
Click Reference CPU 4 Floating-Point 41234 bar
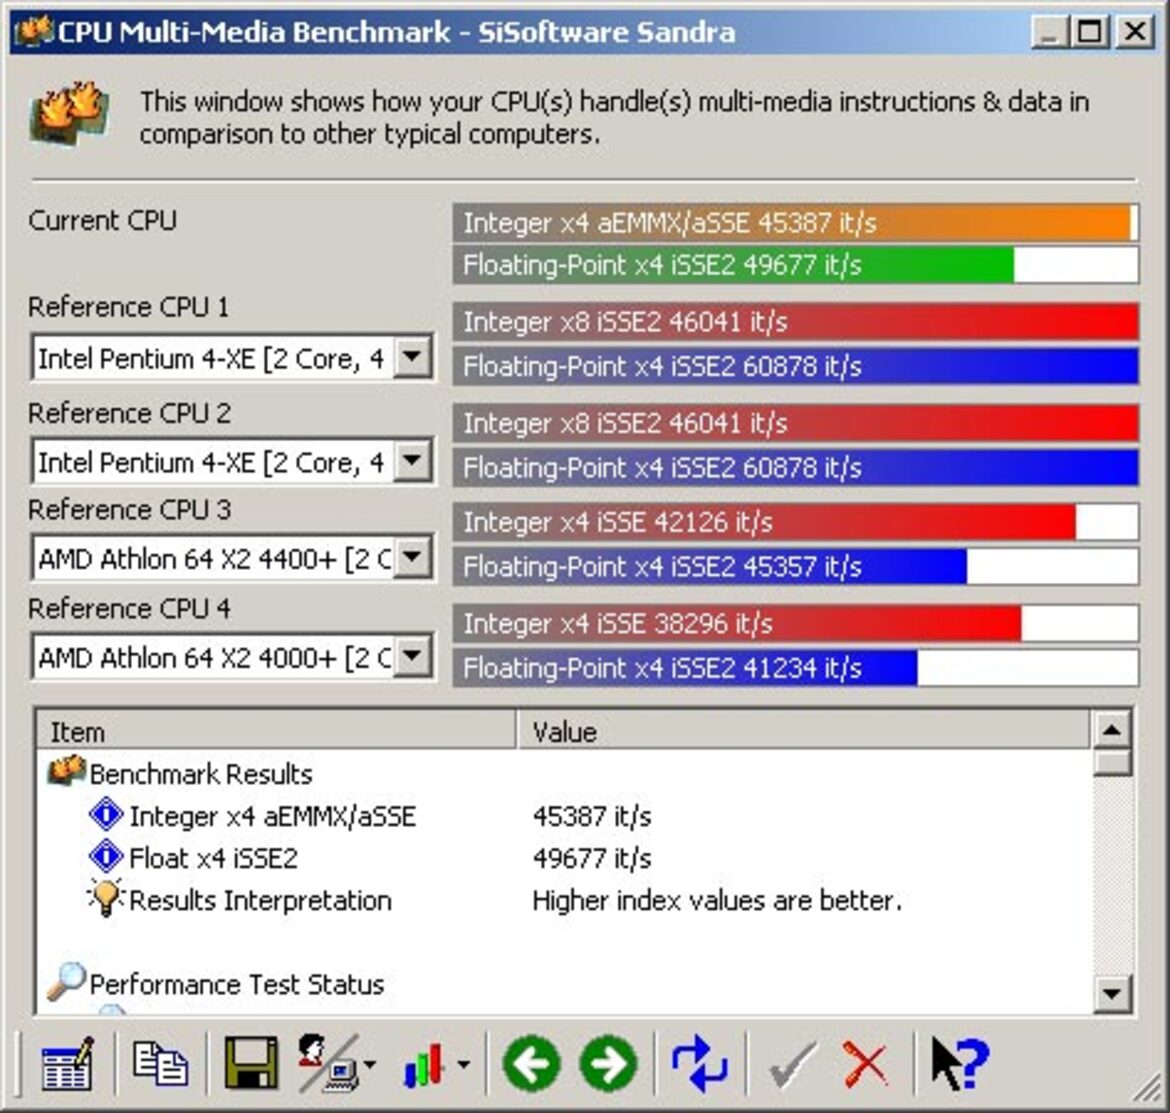795,668
